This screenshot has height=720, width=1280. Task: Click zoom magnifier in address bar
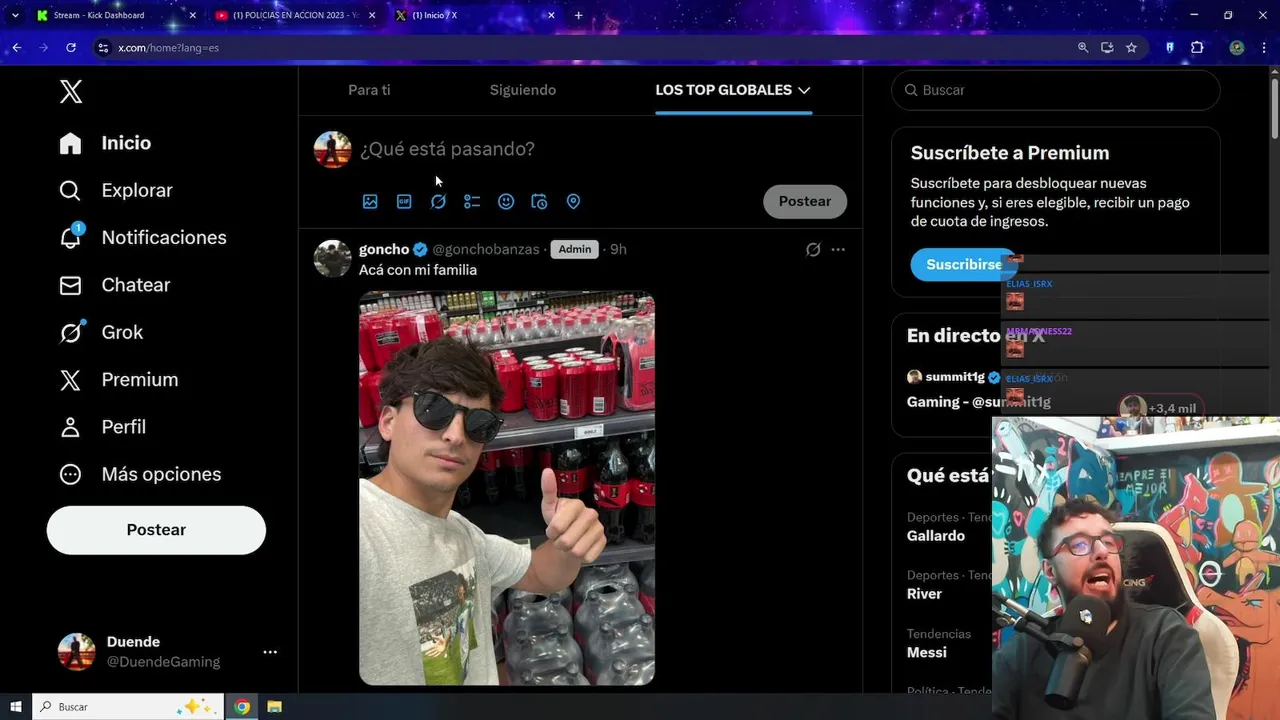pyautogui.click(x=1083, y=47)
